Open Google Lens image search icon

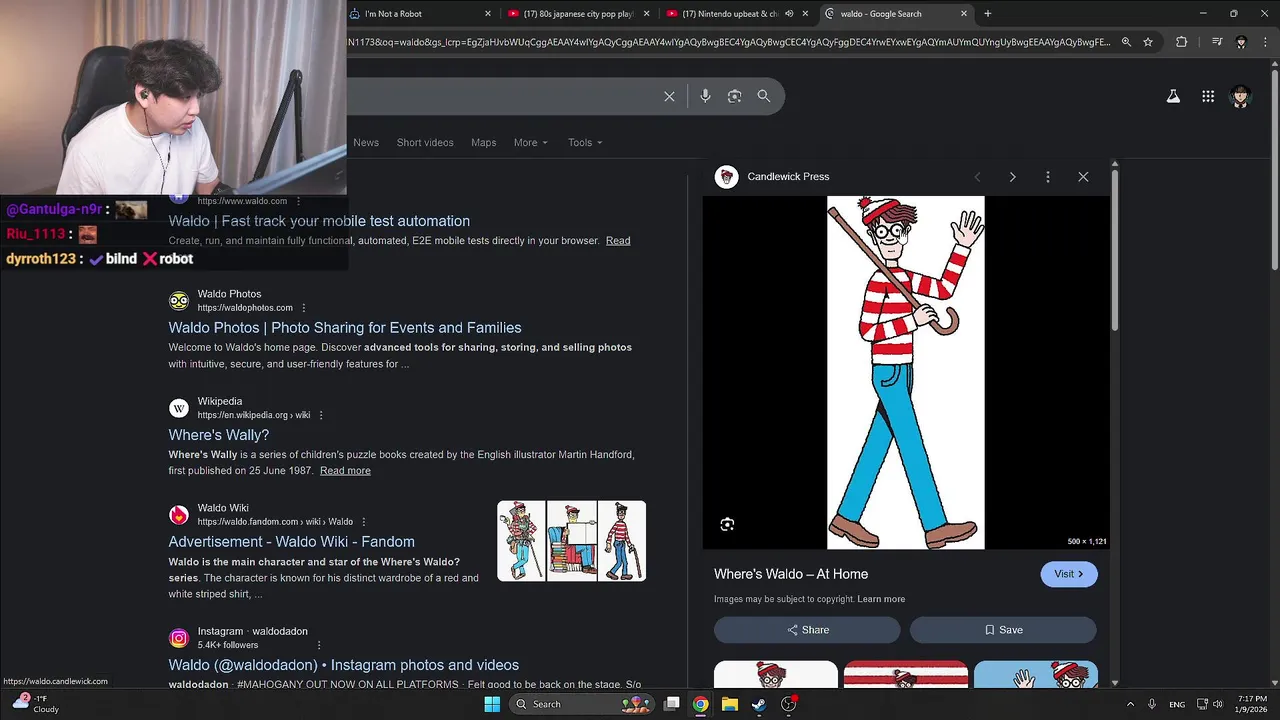734,96
